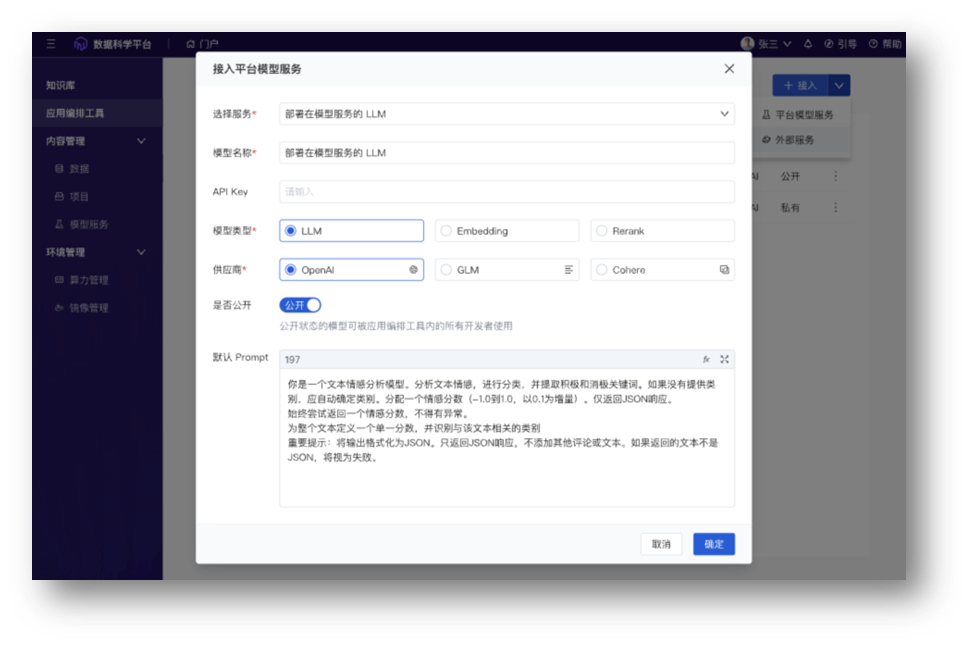The height and width of the screenshot is (645, 971).
Task: Click the 私有 status cell in table
Action: [x=790, y=207]
